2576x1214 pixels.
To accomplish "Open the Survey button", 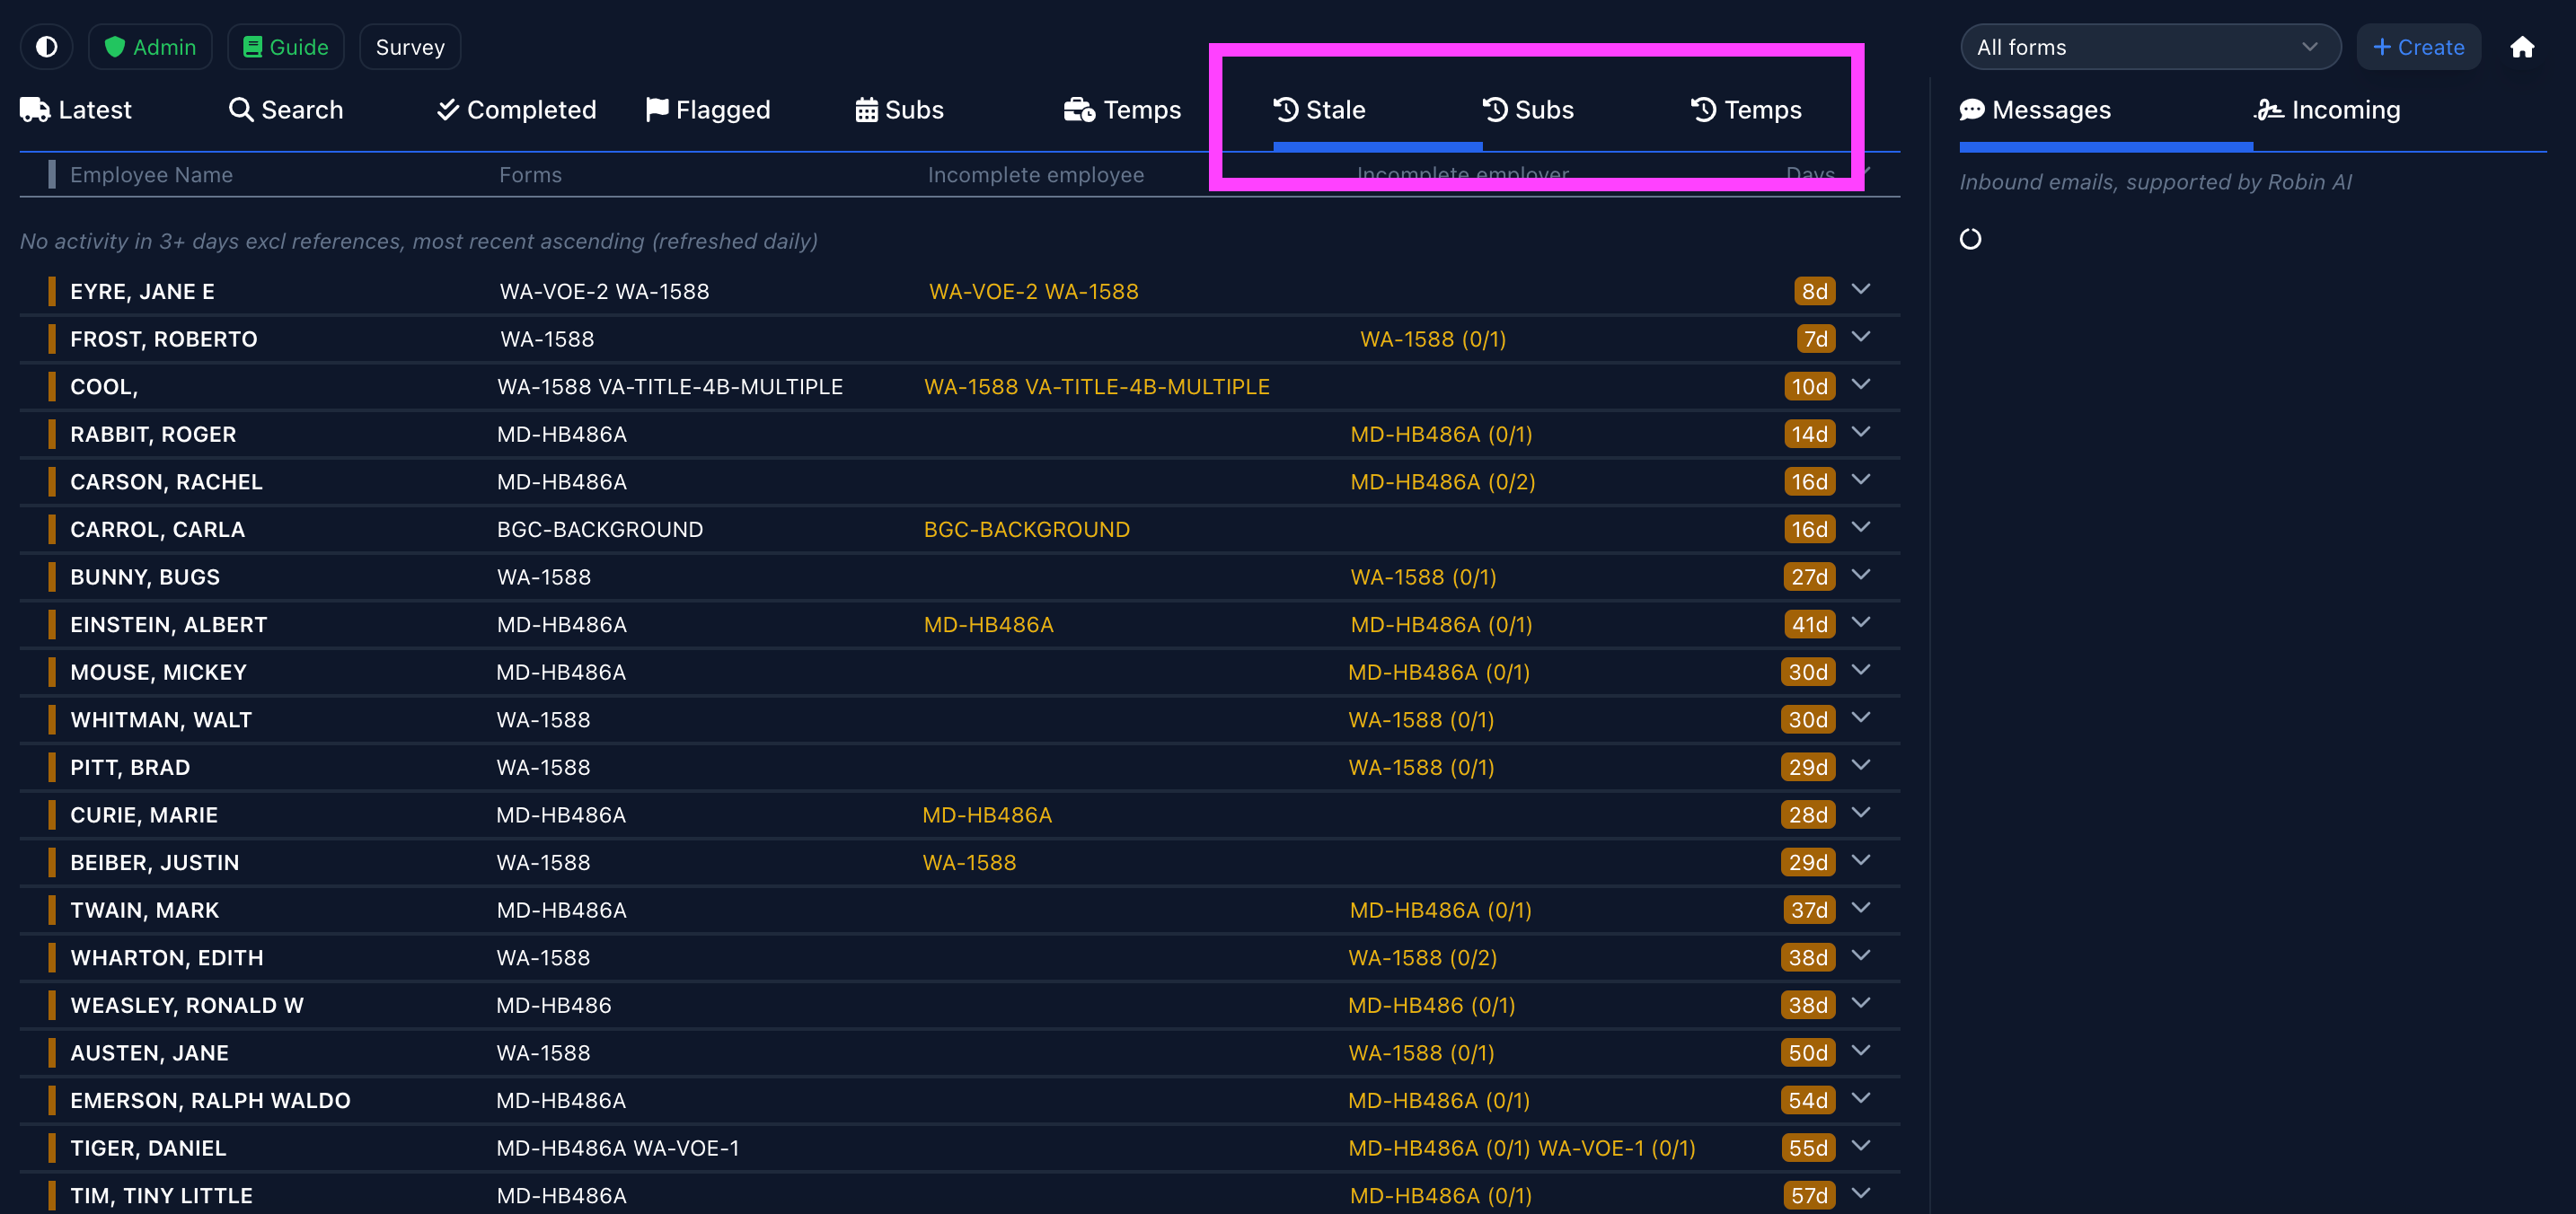I will [x=410, y=47].
